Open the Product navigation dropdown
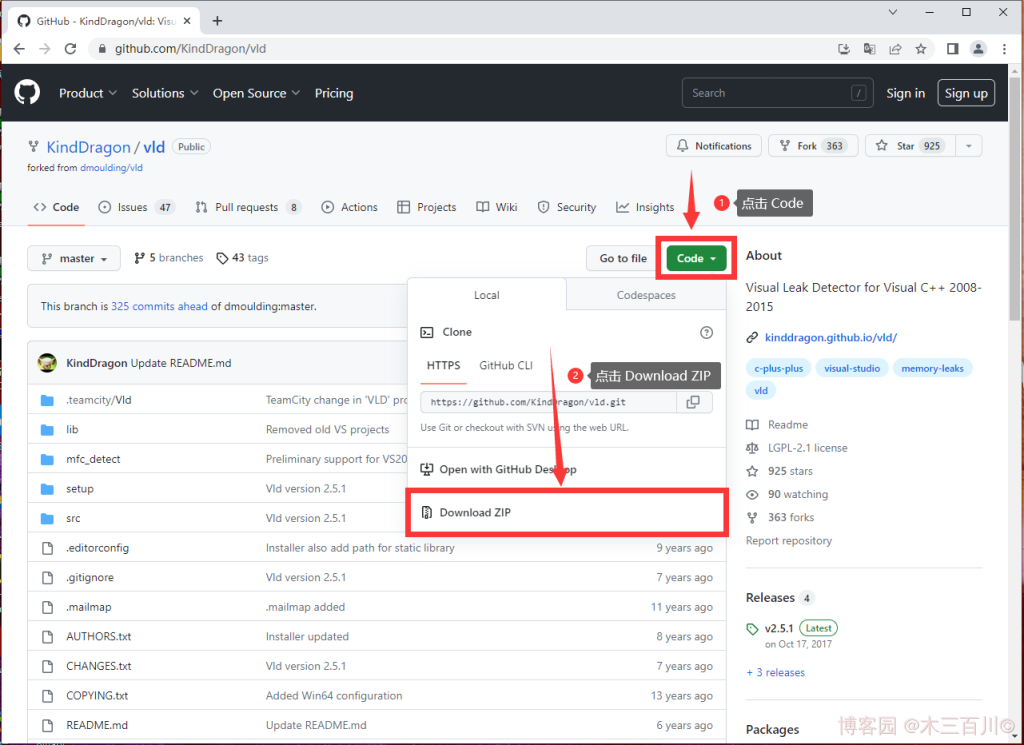The image size is (1024, 745). click(x=88, y=93)
